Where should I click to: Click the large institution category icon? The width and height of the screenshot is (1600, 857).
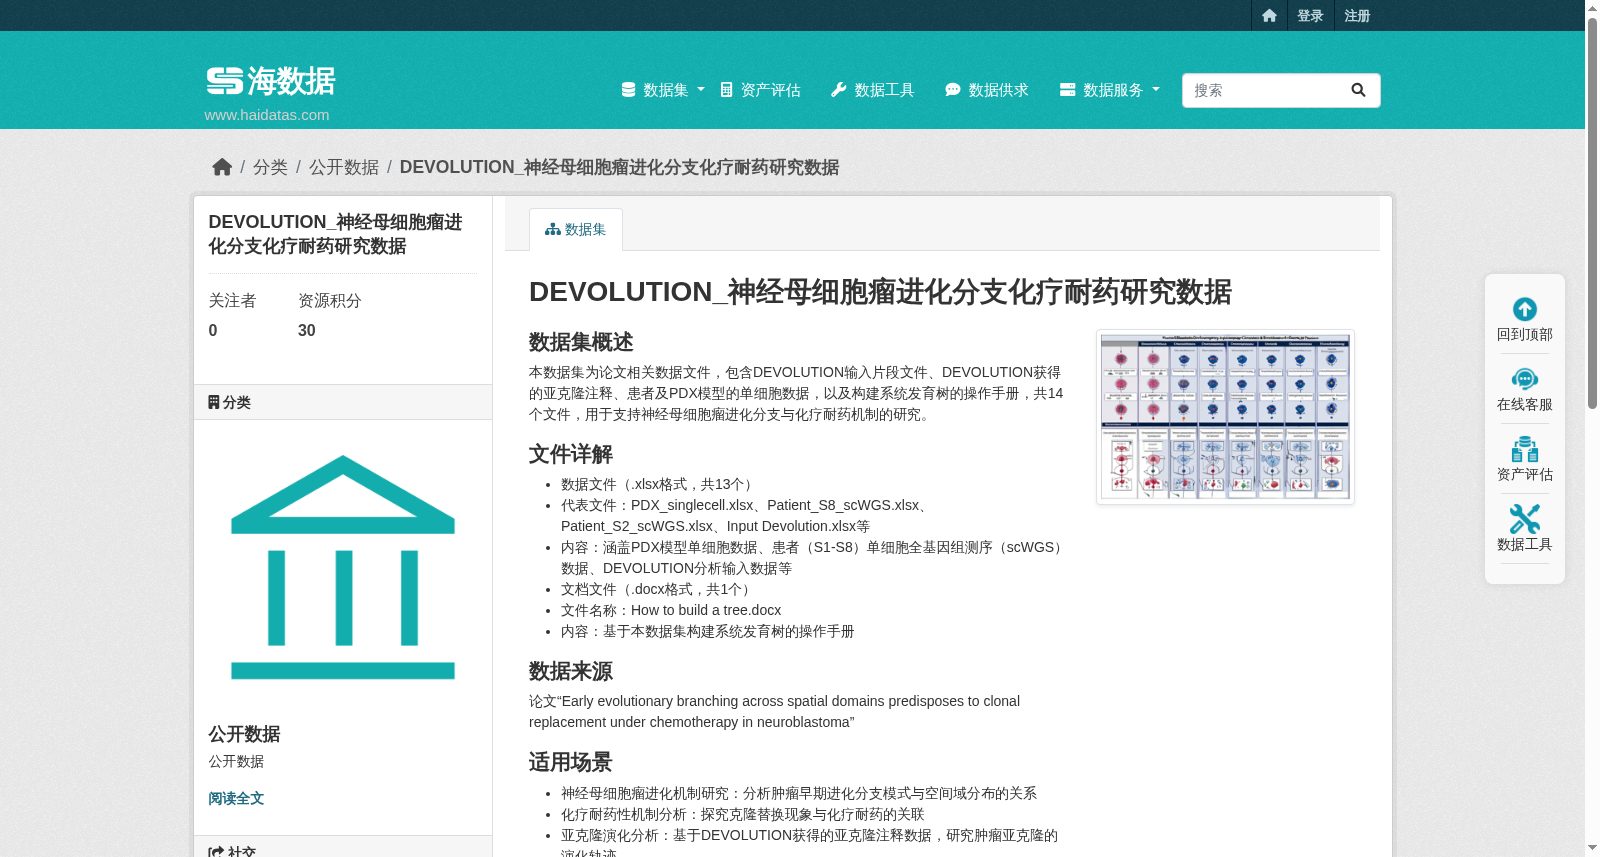click(x=343, y=567)
